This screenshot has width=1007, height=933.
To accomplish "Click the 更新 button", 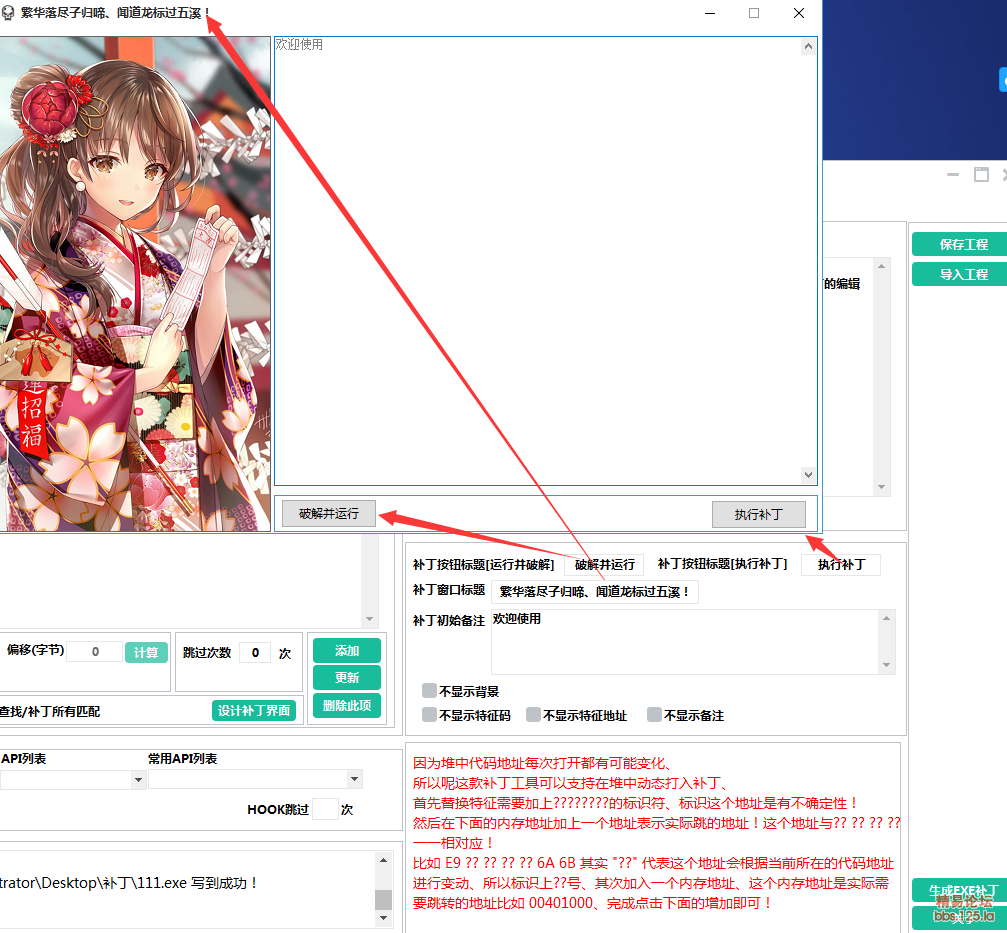I will click(347, 677).
